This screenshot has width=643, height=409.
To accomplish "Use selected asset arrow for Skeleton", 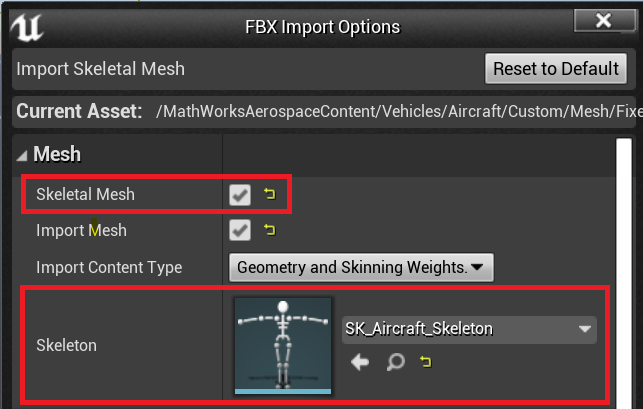I will pyautogui.click(x=360, y=362).
